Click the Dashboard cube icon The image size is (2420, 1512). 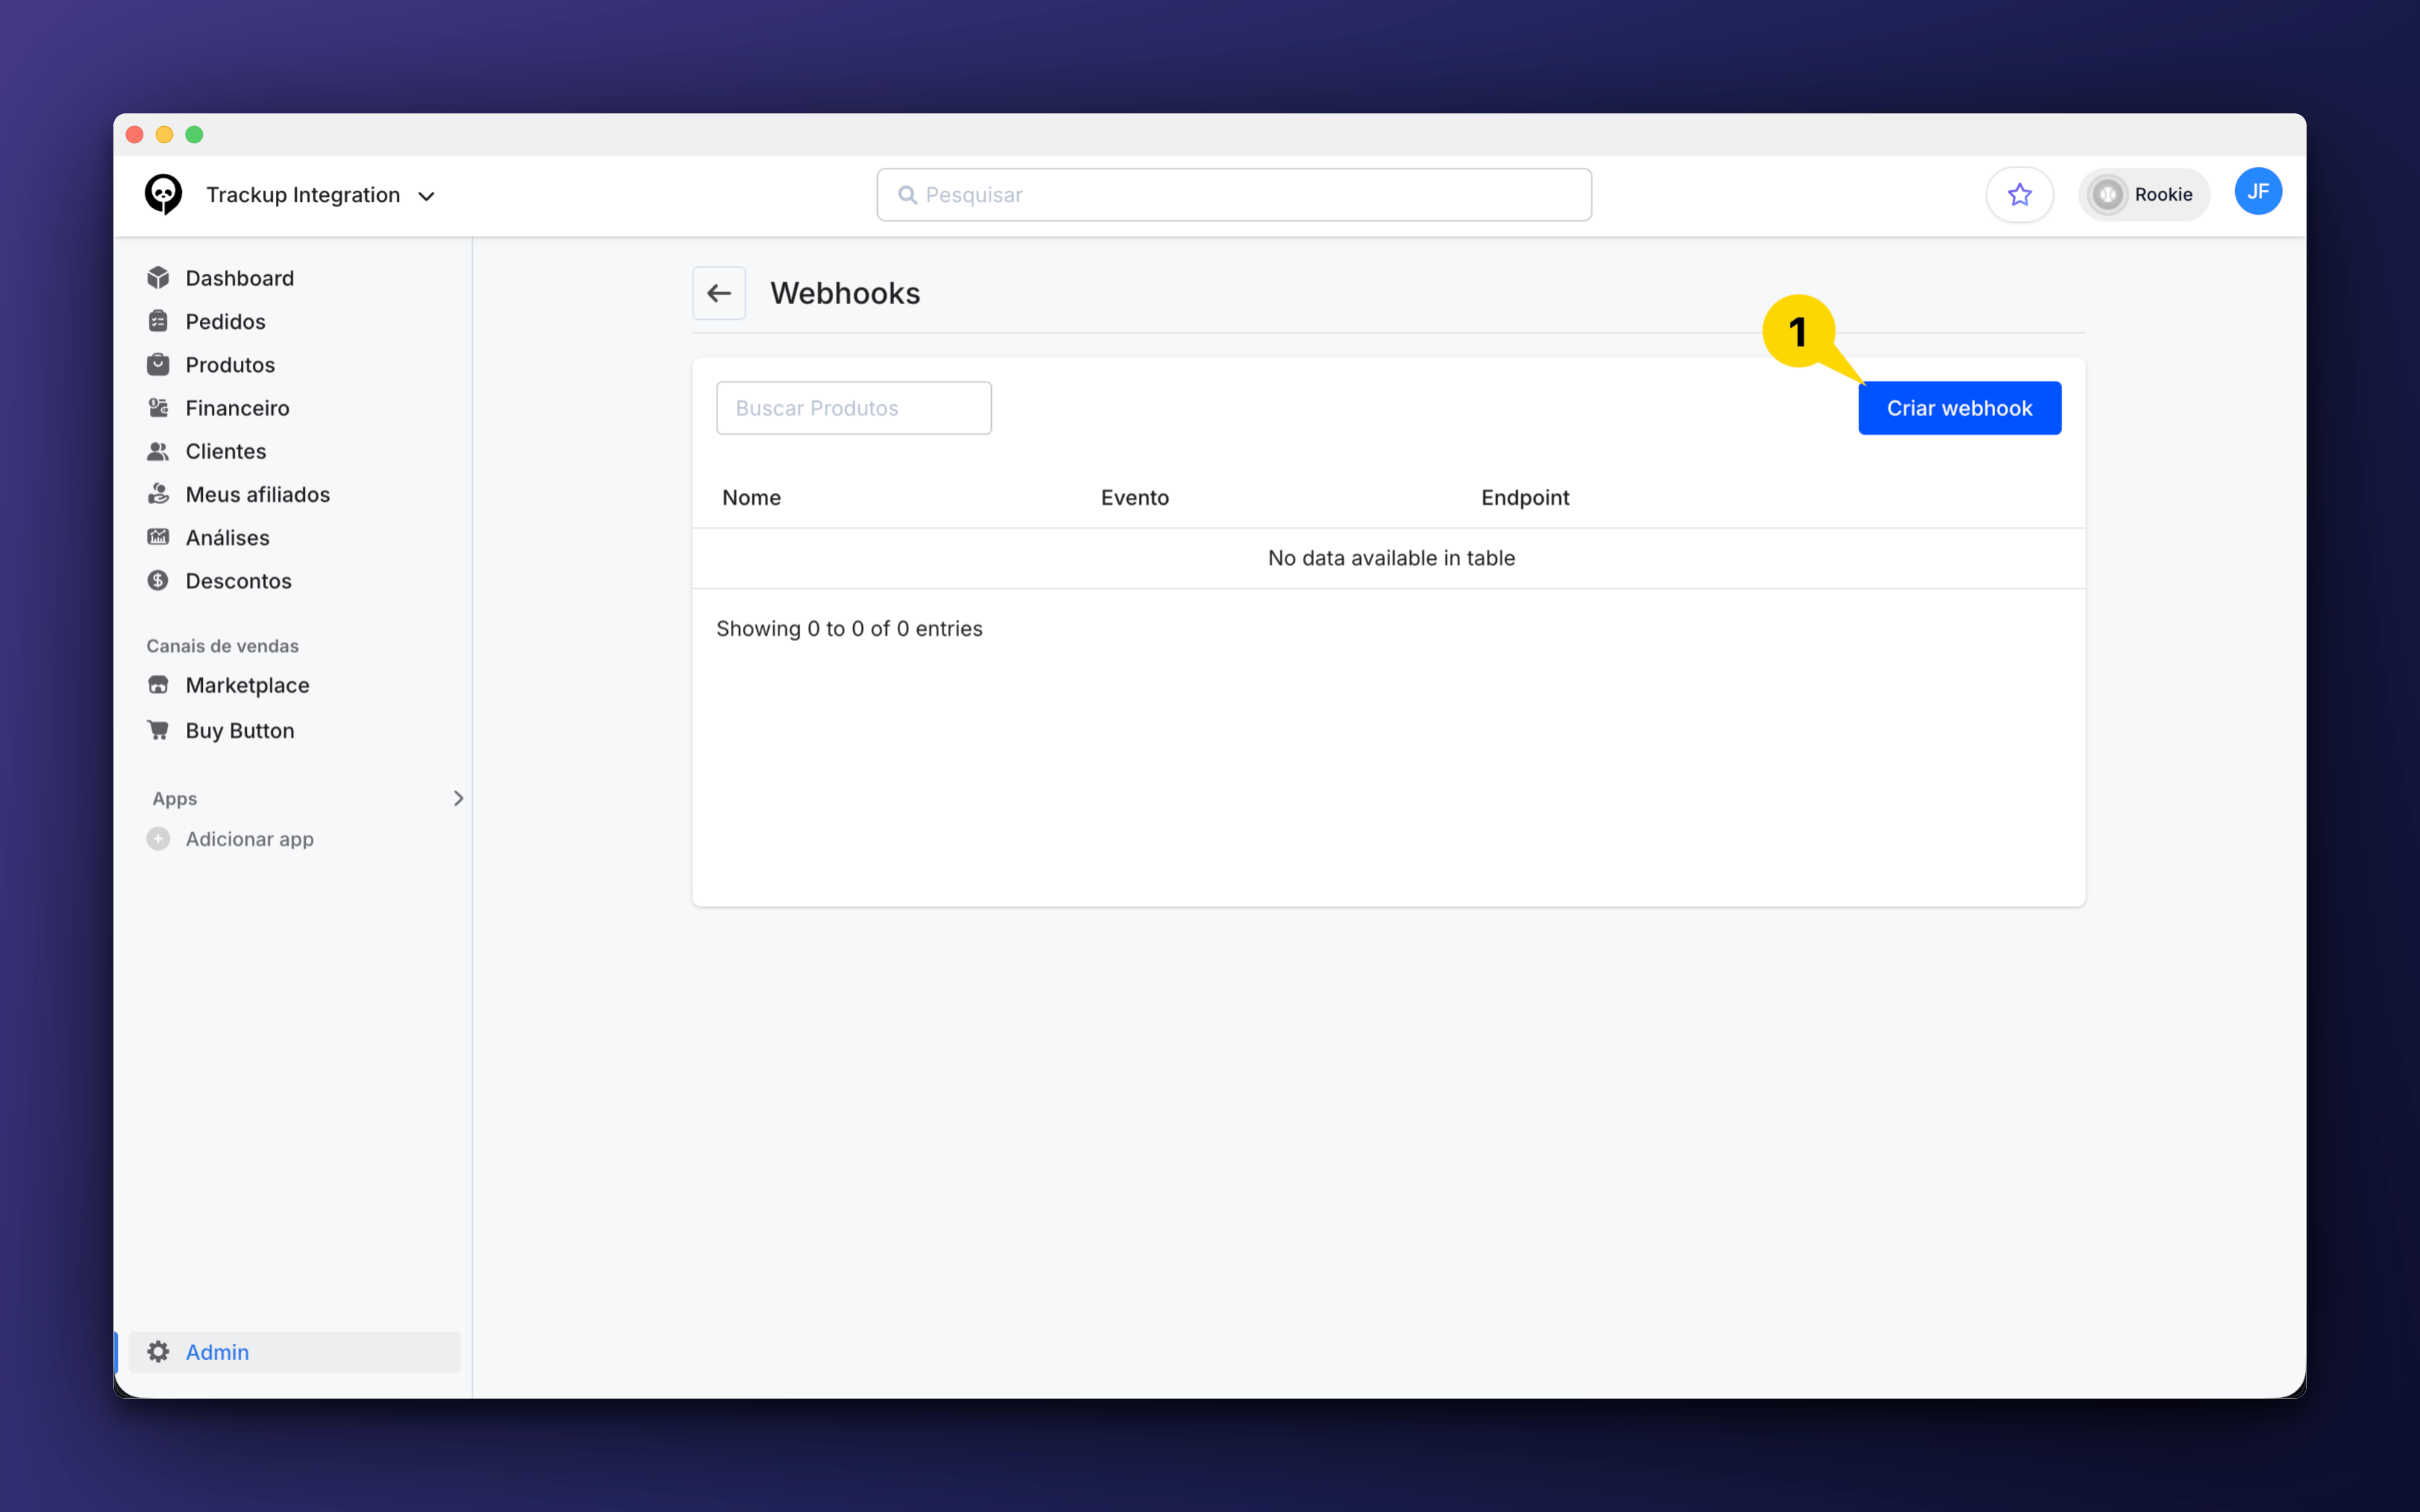158,278
